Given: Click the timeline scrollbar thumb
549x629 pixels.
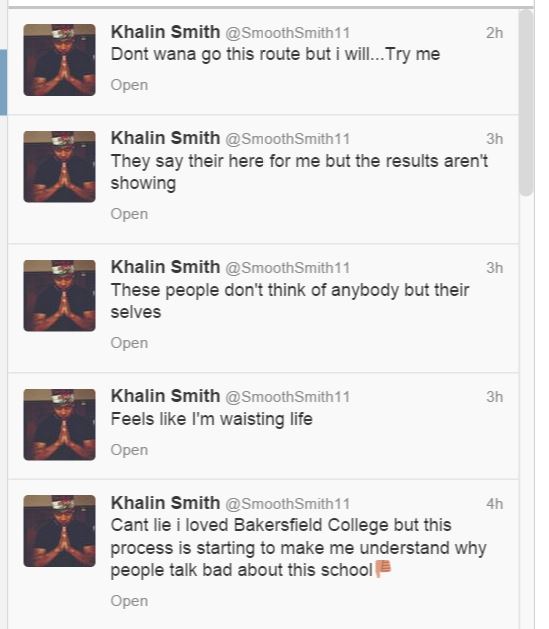Looking at the screenshot, I should pyautogui.click(x=526, y=102).
